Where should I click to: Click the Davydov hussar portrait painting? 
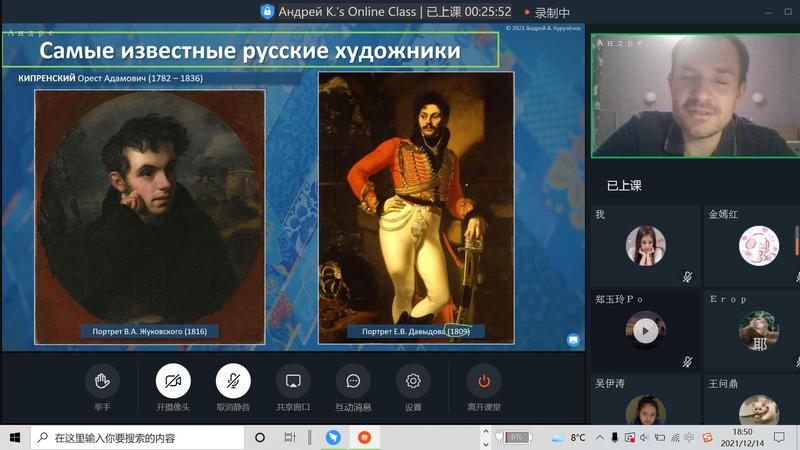pyautogui.click(x=416, y=208)
